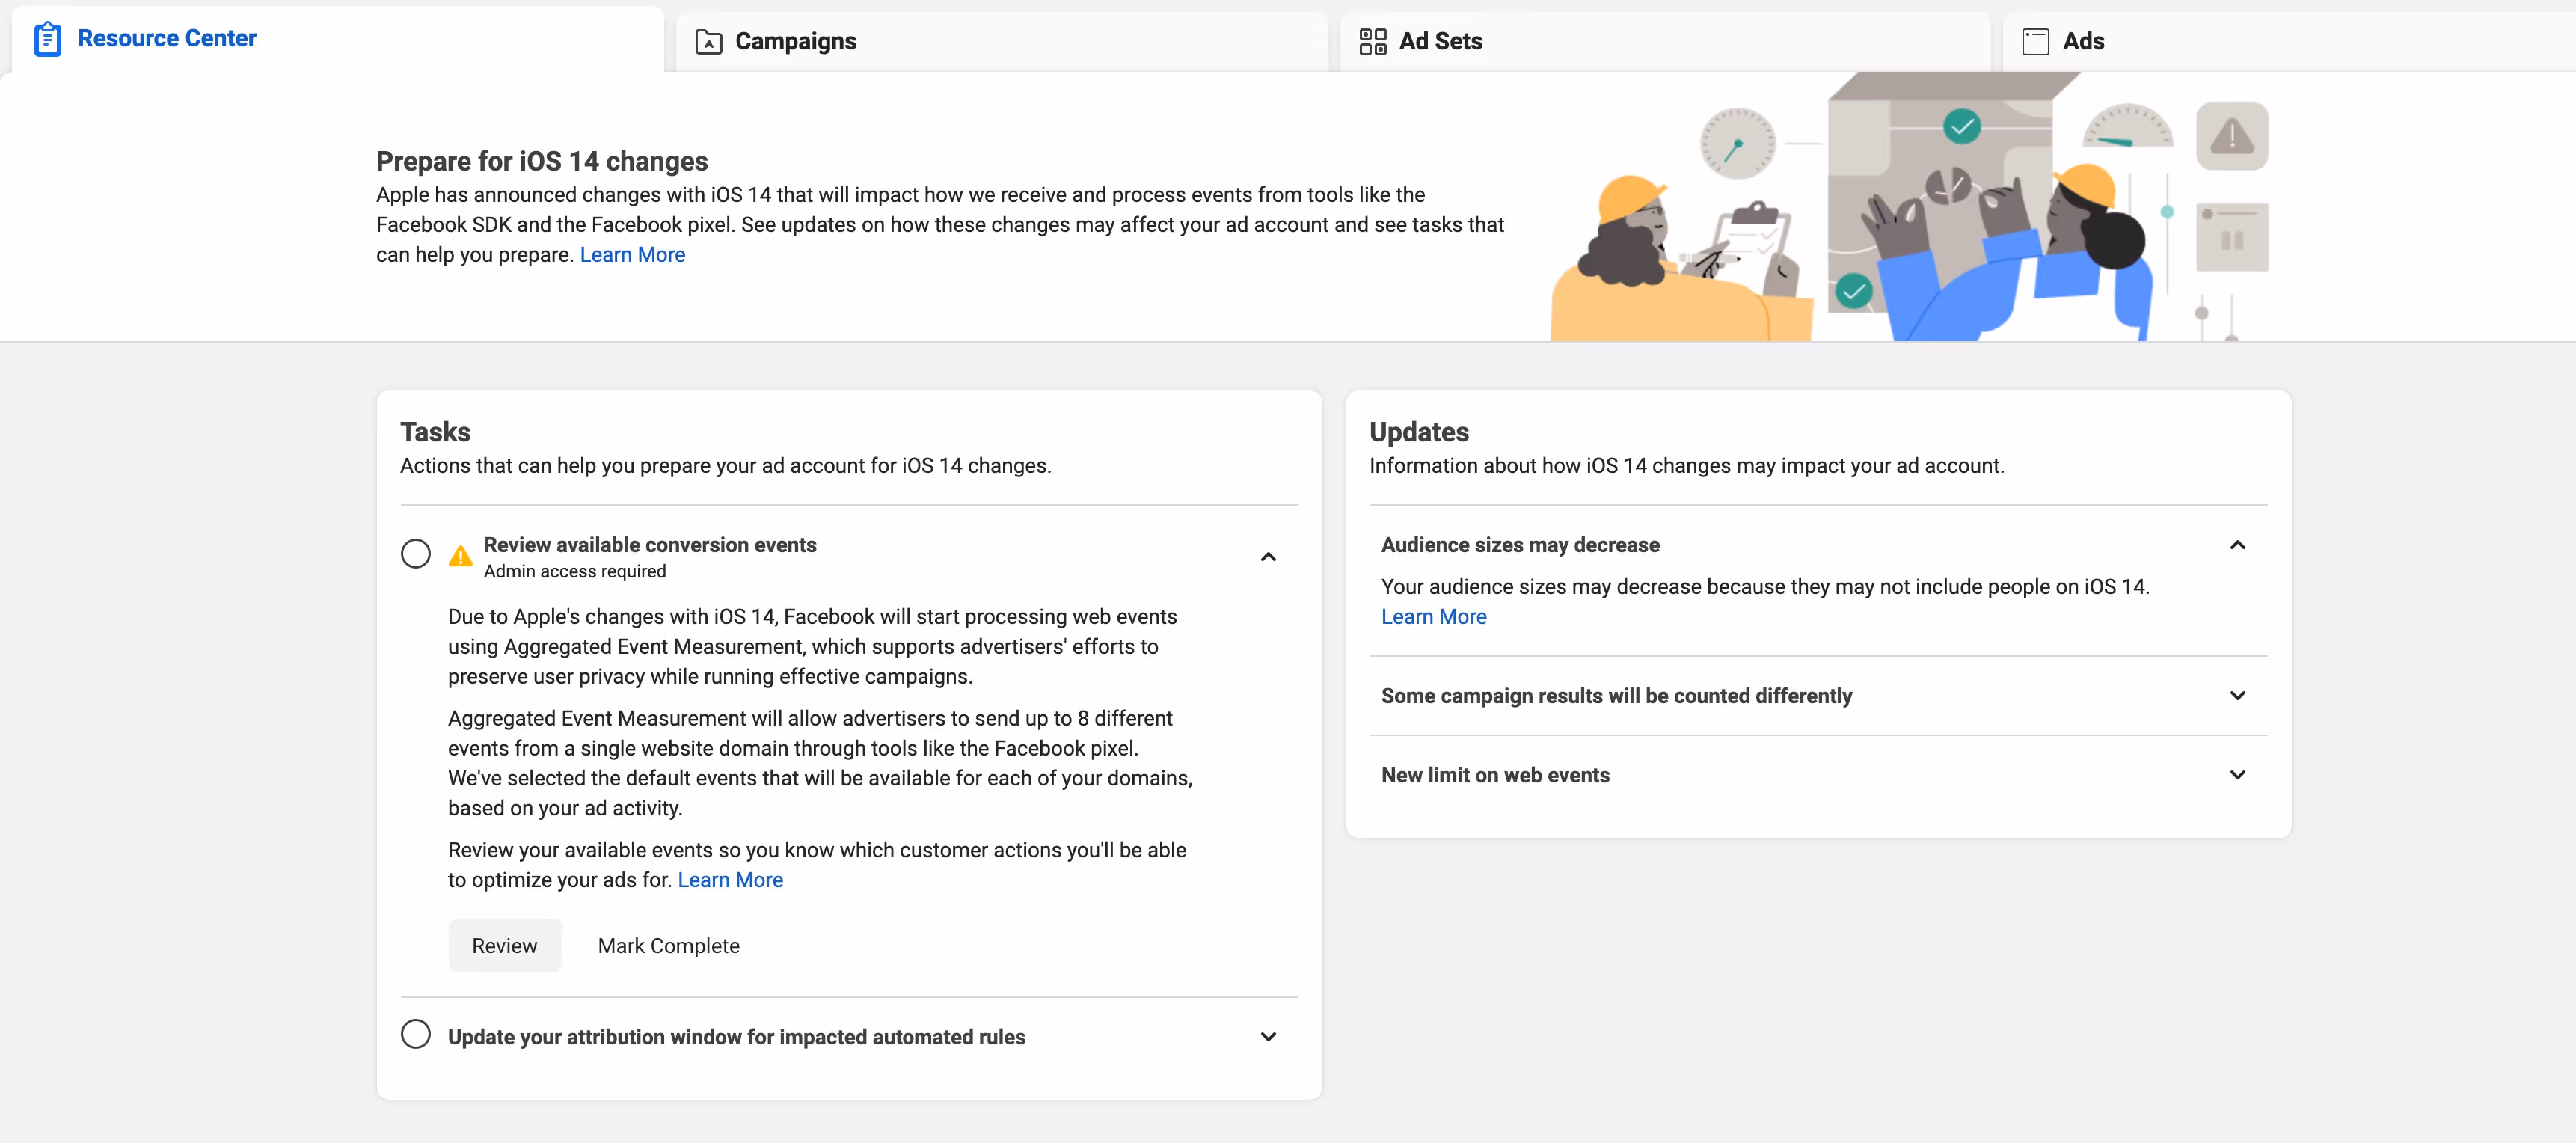The height and width of the screenshot is (1143, 2576).
Task: Mark Update your attribution window circle
Action: [416, 1034]
